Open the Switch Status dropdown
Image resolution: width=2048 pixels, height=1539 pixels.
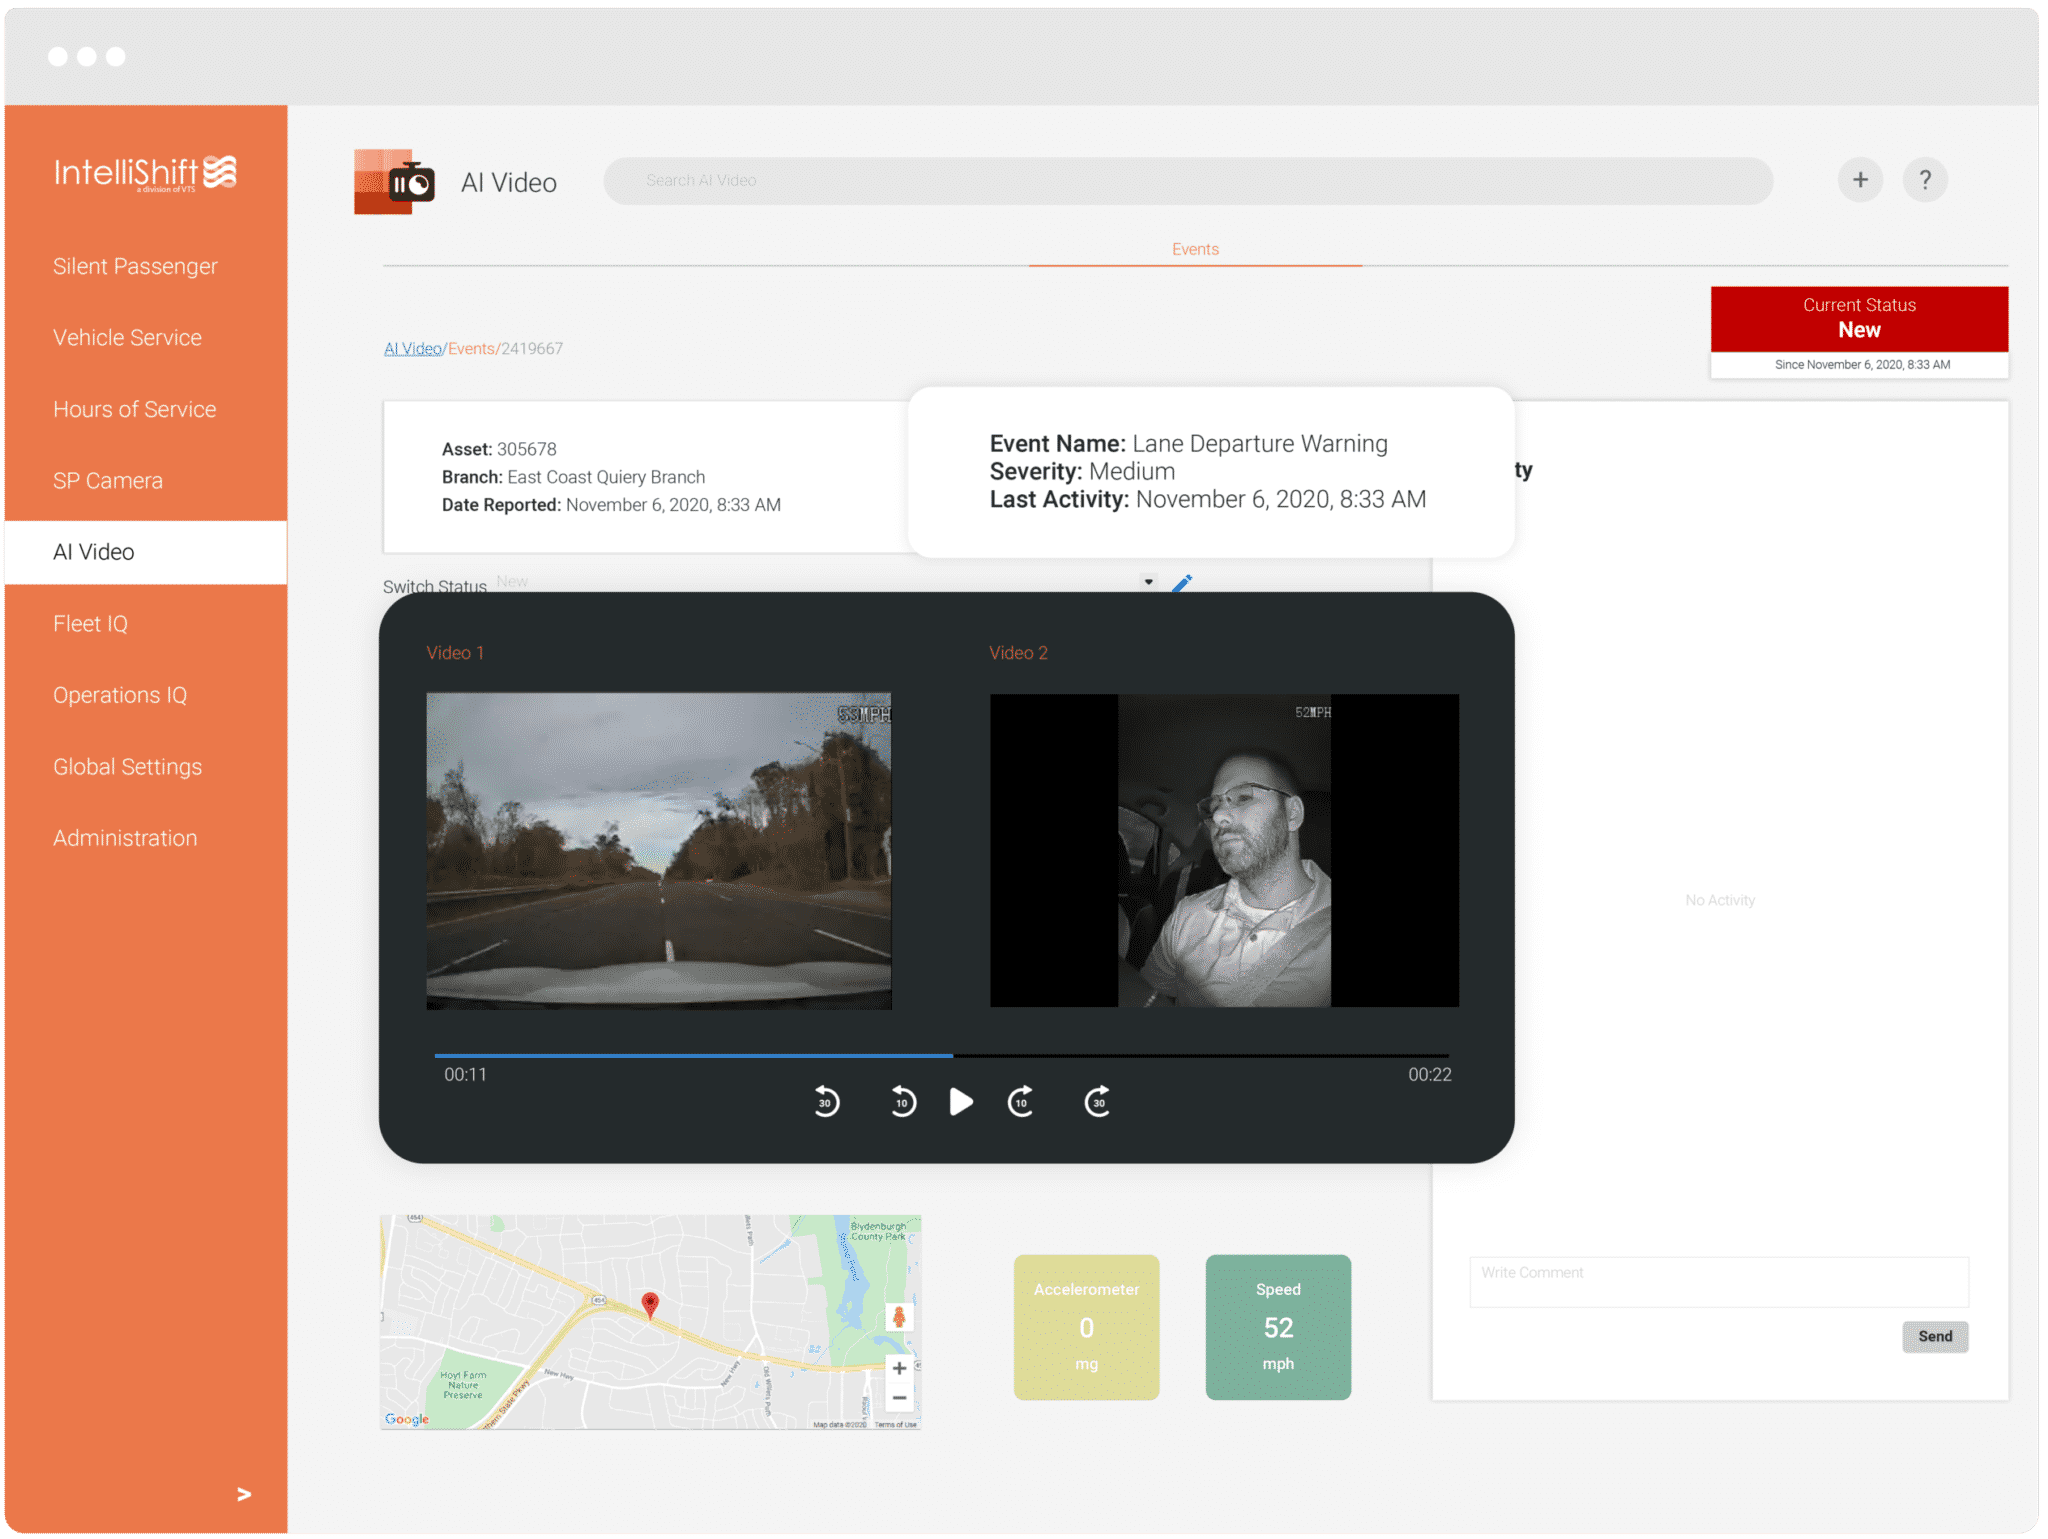[x=1147, y=581]
